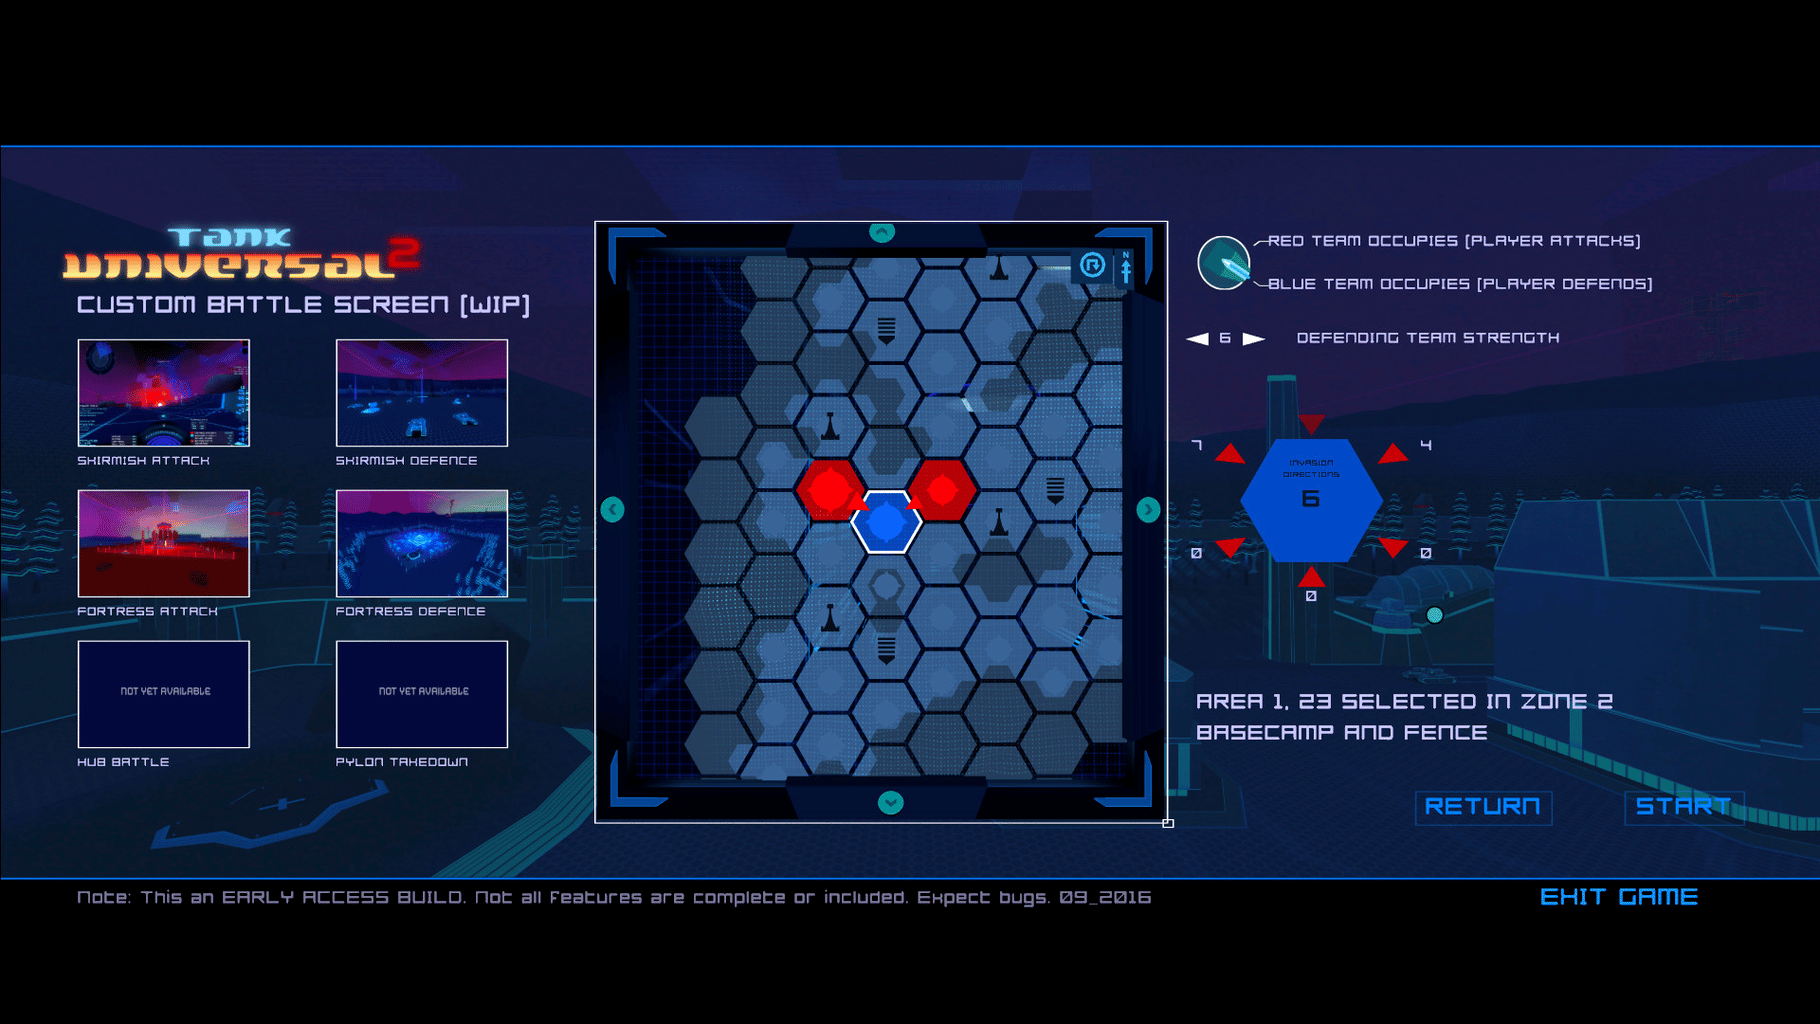Toggle the team occupancy round switch
Image resolution: width=1820 pixels, height=1024 pixels.
pyautogui.click(x=1224, y=263)
